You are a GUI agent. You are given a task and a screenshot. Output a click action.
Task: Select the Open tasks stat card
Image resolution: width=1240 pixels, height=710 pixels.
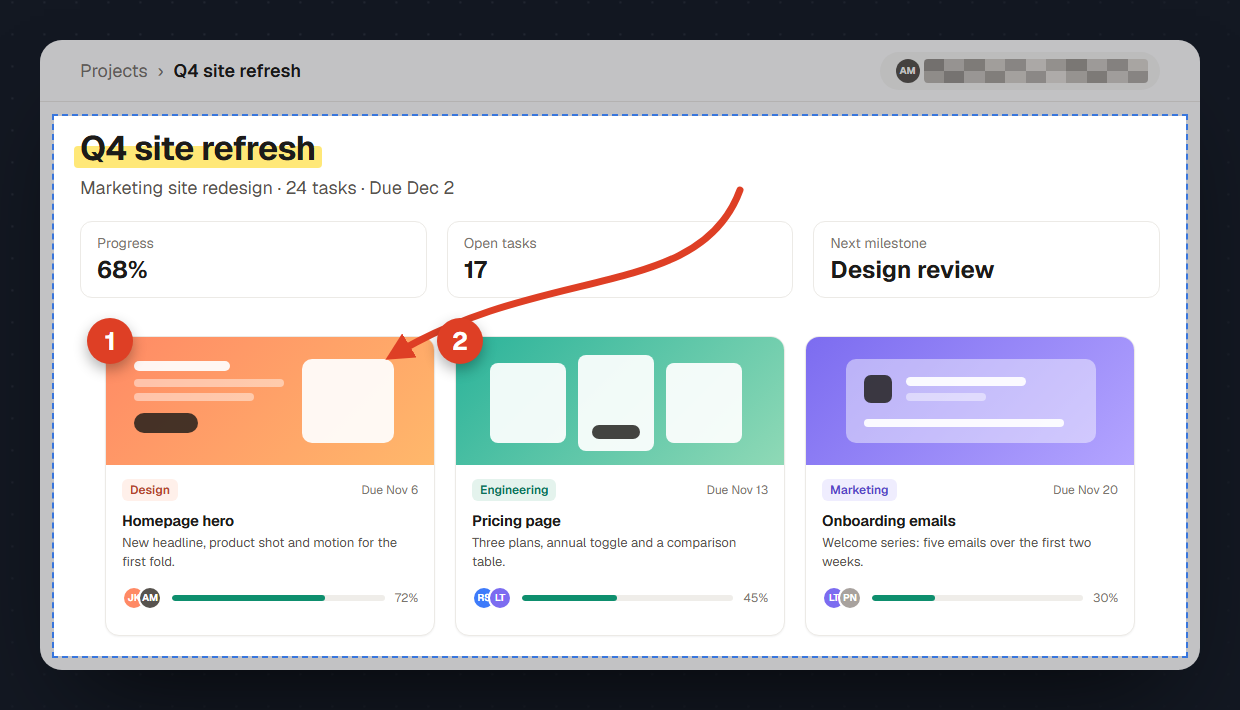point(620,259)
